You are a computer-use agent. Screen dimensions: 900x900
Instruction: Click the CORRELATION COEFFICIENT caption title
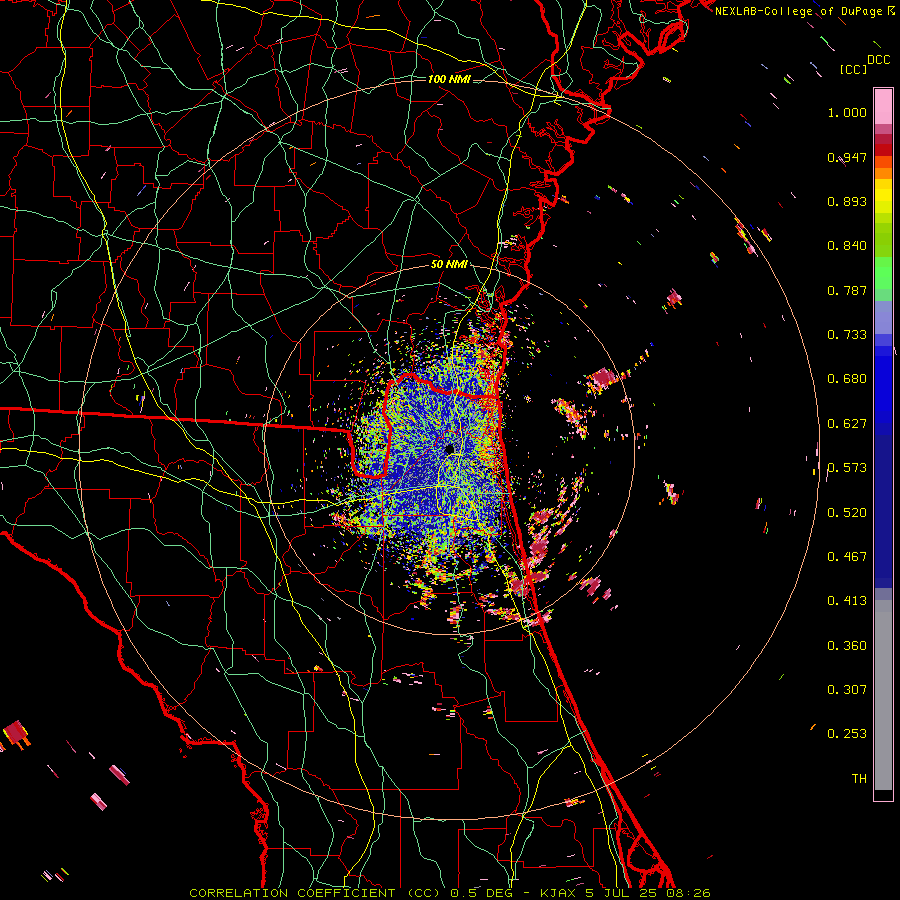pyautogui.click(x=292, y=893)
